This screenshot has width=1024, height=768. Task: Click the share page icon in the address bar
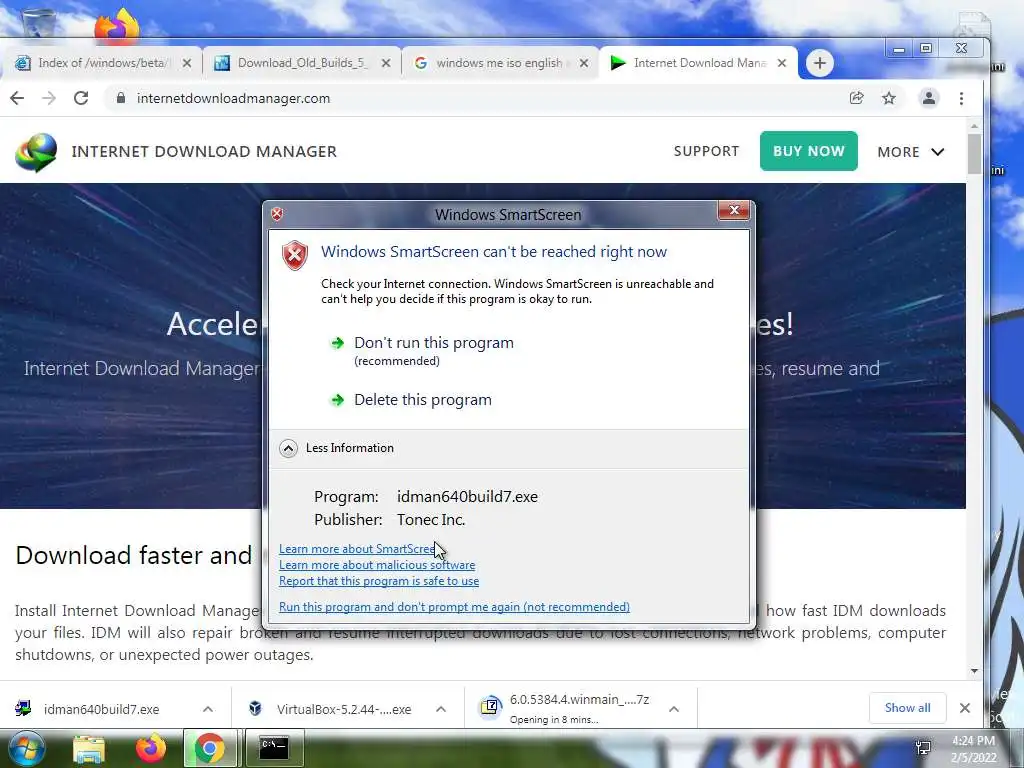coord(856,98)
